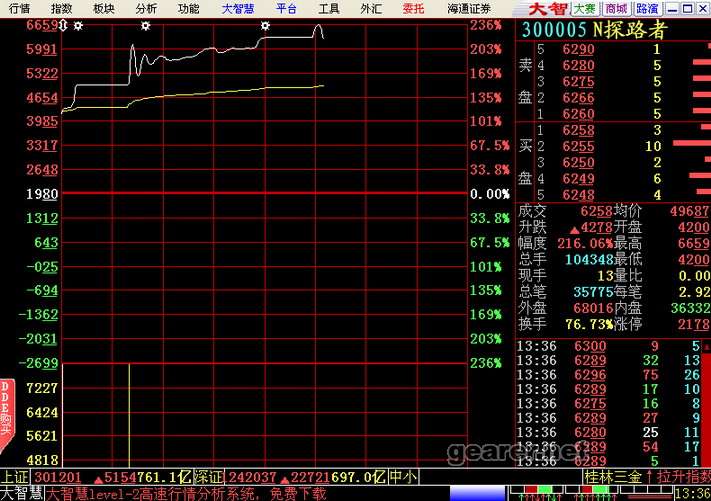Click the red 大智 logo
Screen dimensions: 711x501
[x=548, y=9]
